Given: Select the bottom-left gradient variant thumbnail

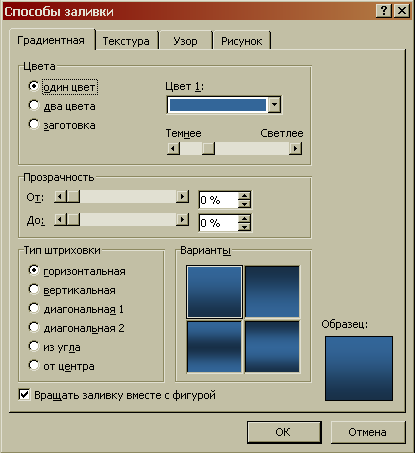Looking at the screenshot, I should point(214,346).
